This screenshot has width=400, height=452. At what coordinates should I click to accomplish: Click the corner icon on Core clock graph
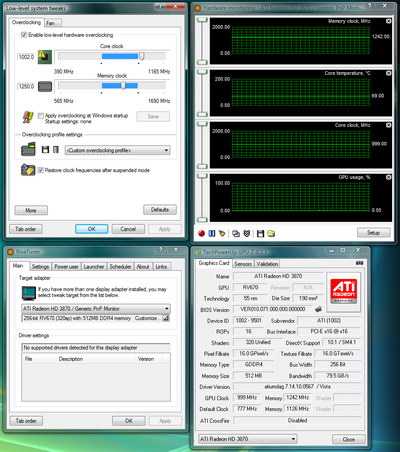click(388, 125)
